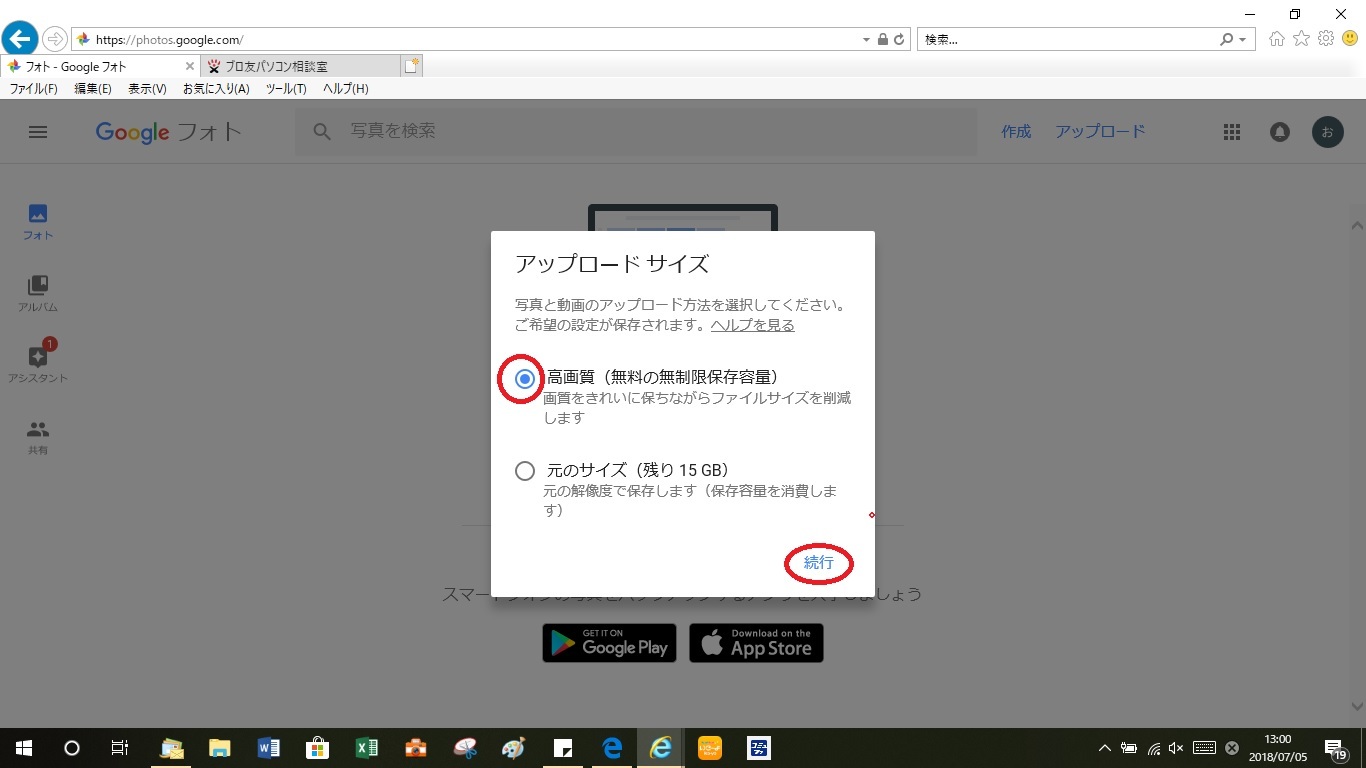Open the hamburger main menu in Google Photos
This screenshot has height=768, width=1366.
tap(38, 132)
